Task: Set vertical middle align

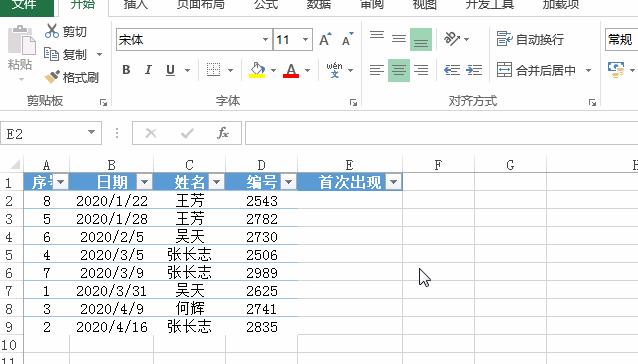Action: pyautogui.click(x=399, y=39)
